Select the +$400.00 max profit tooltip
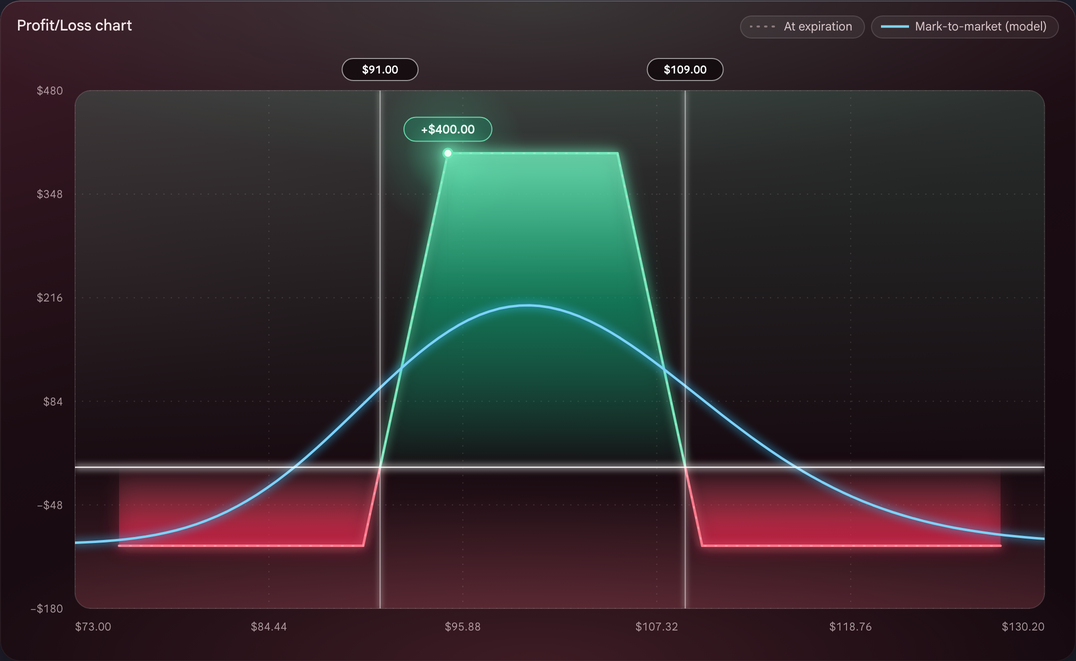 (447, 129)
